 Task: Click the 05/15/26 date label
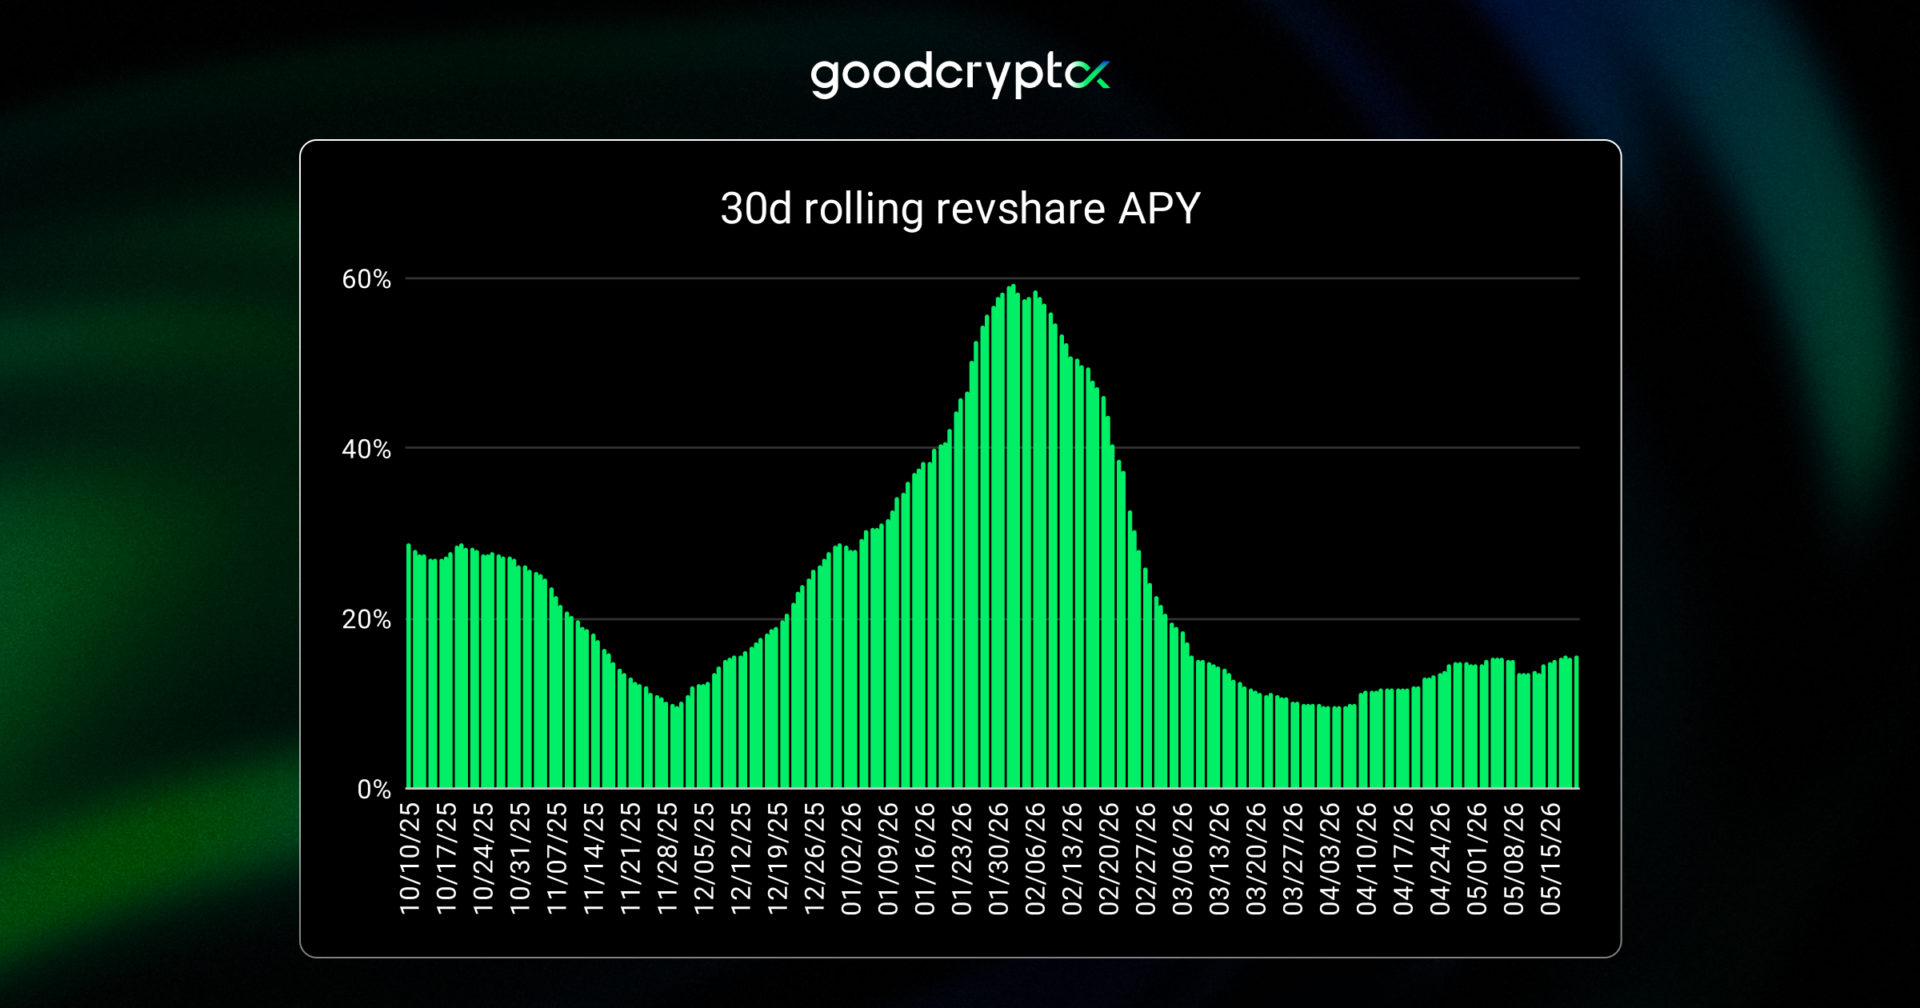pyautogui.click(x=1551, y=858)
